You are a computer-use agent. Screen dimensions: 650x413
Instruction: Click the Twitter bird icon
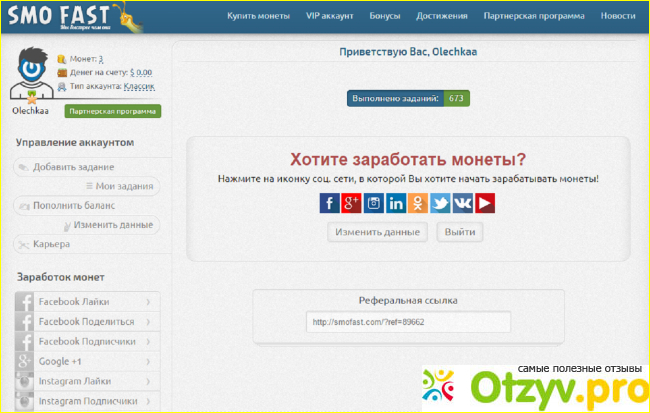coord(440,203)
